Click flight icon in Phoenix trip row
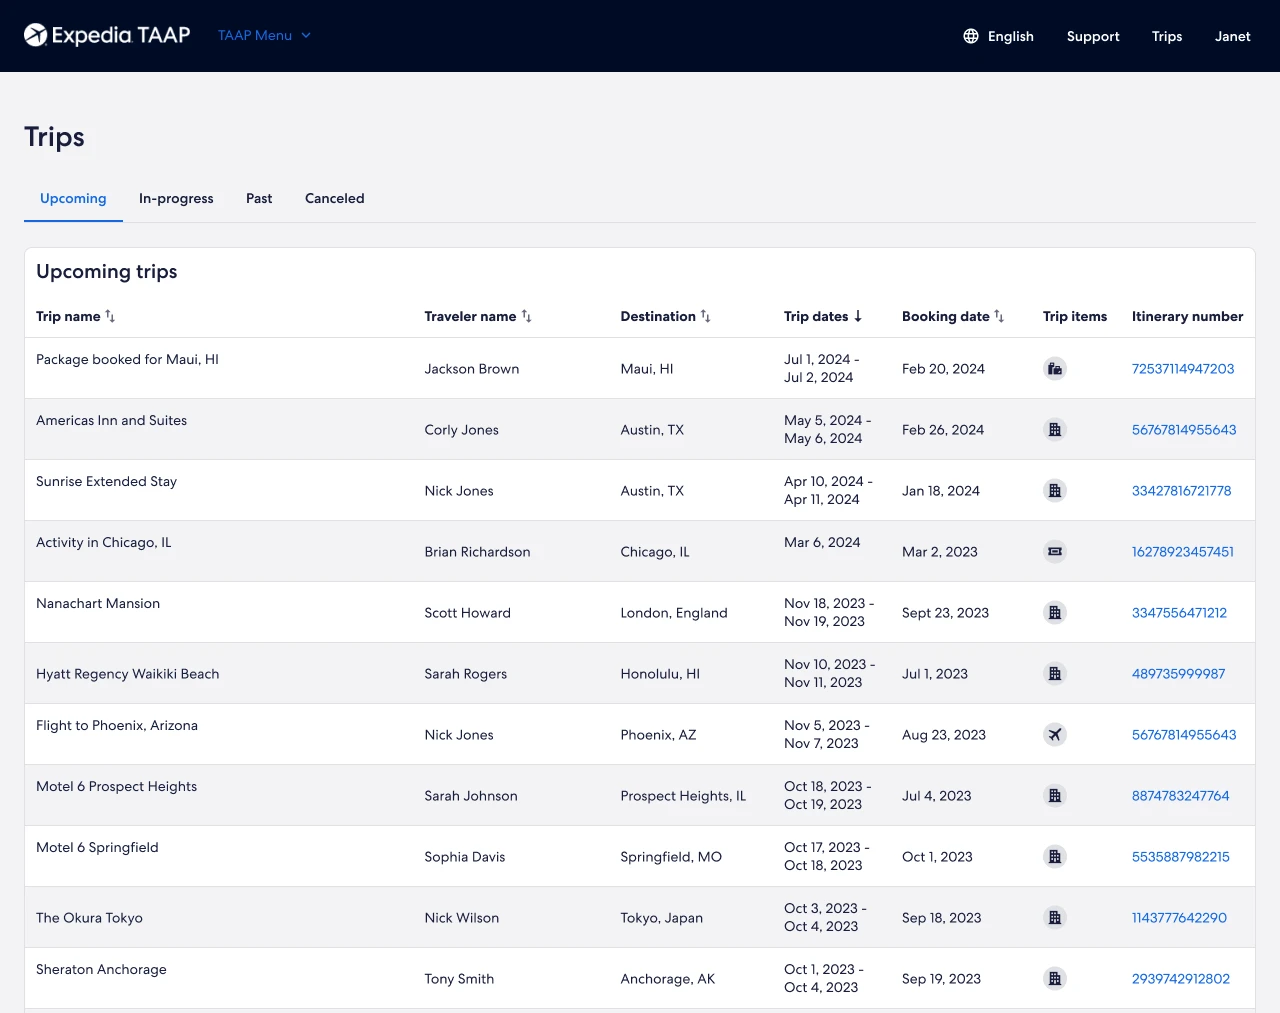 click(1055, 735)
